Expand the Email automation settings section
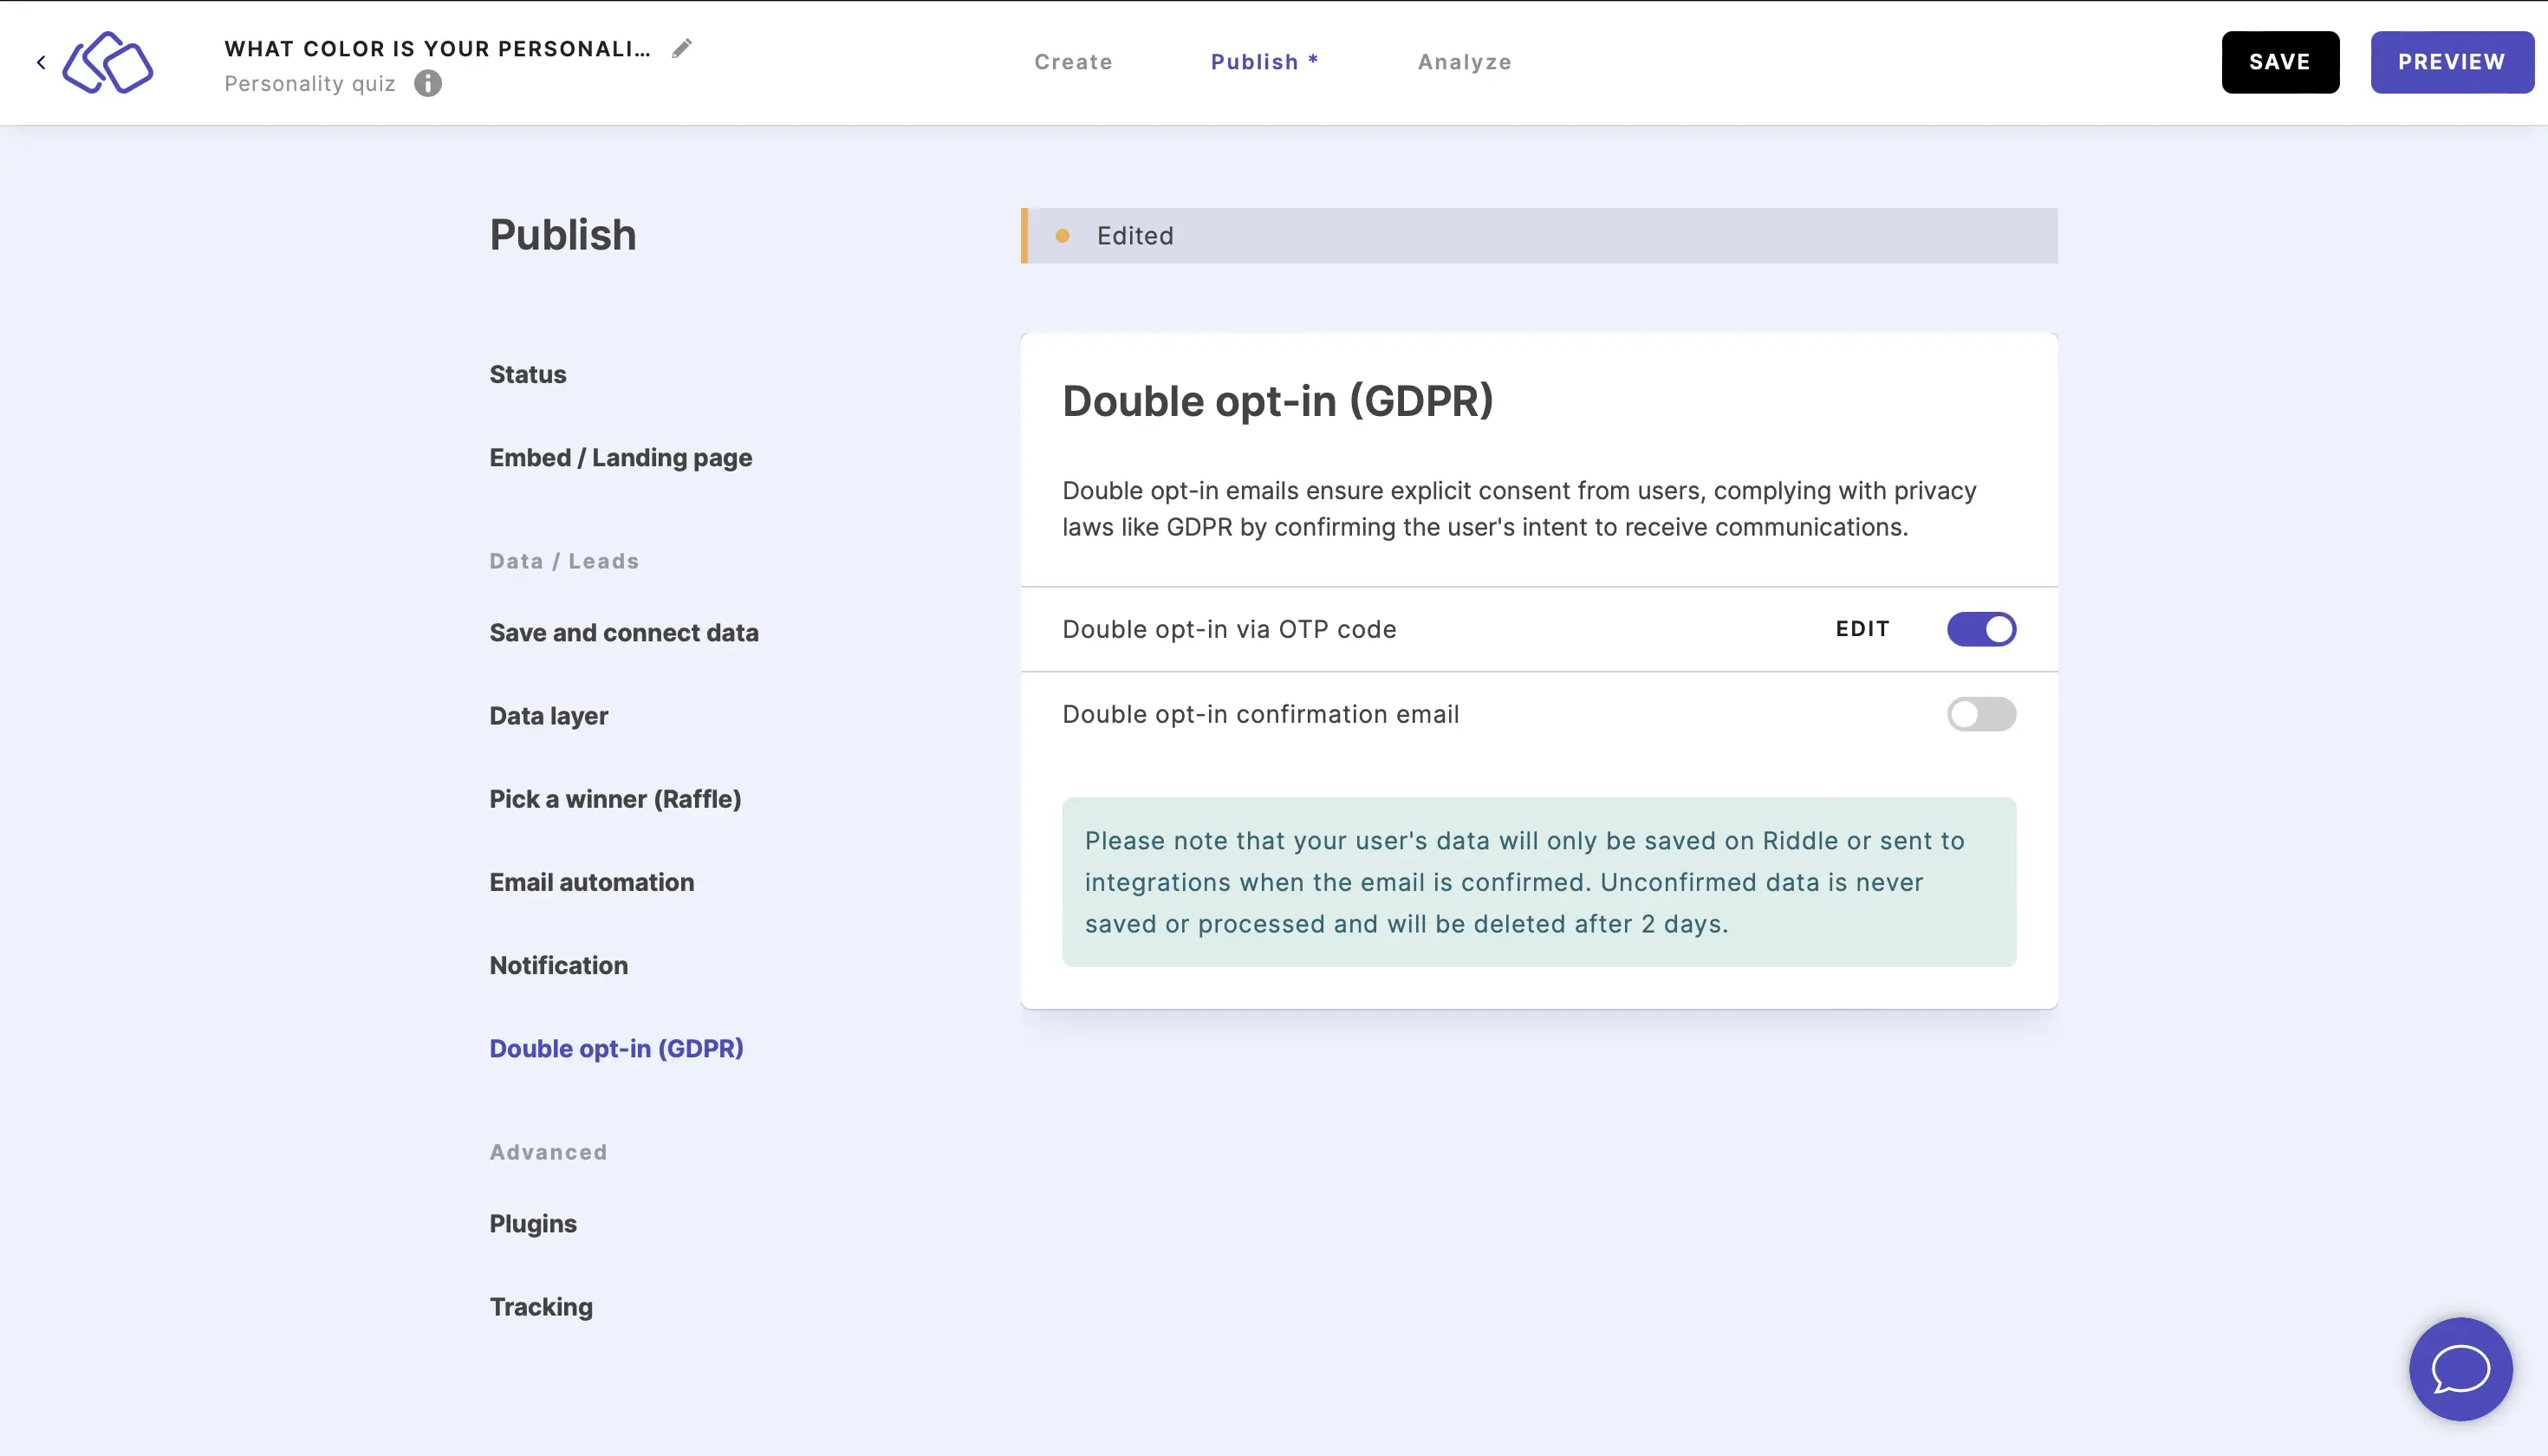 591,881
